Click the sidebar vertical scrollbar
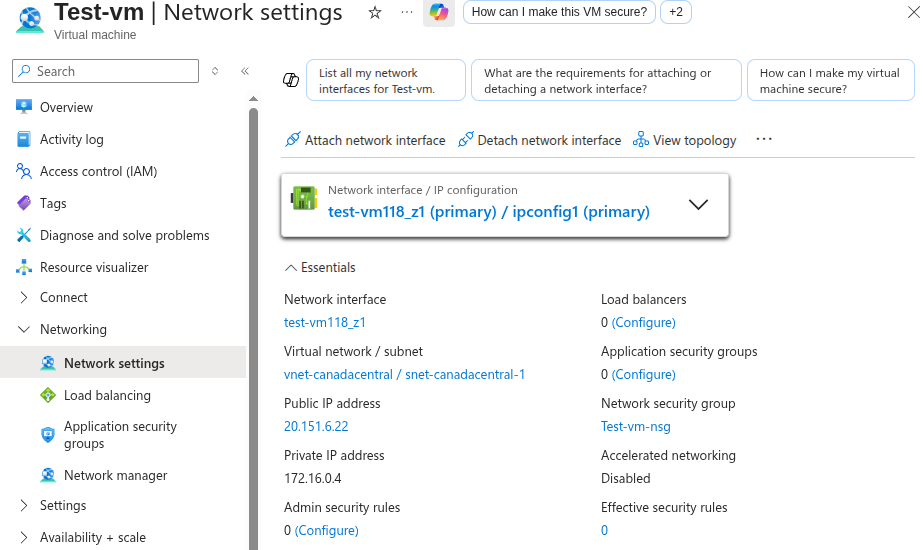This screenshot has height=550, width=923. tap(253, 330)
